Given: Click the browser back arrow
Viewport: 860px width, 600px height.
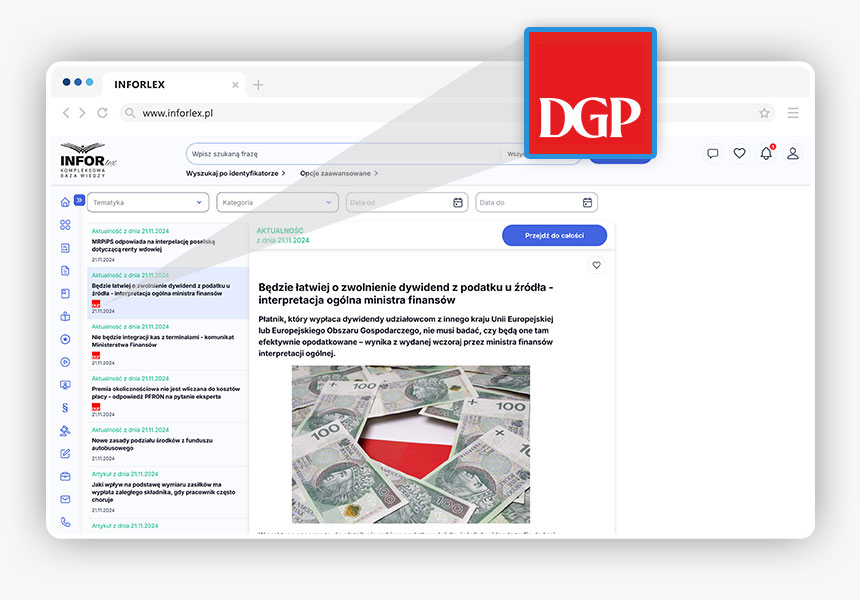Looking at the screenshot, I should (x=66, y=112).
